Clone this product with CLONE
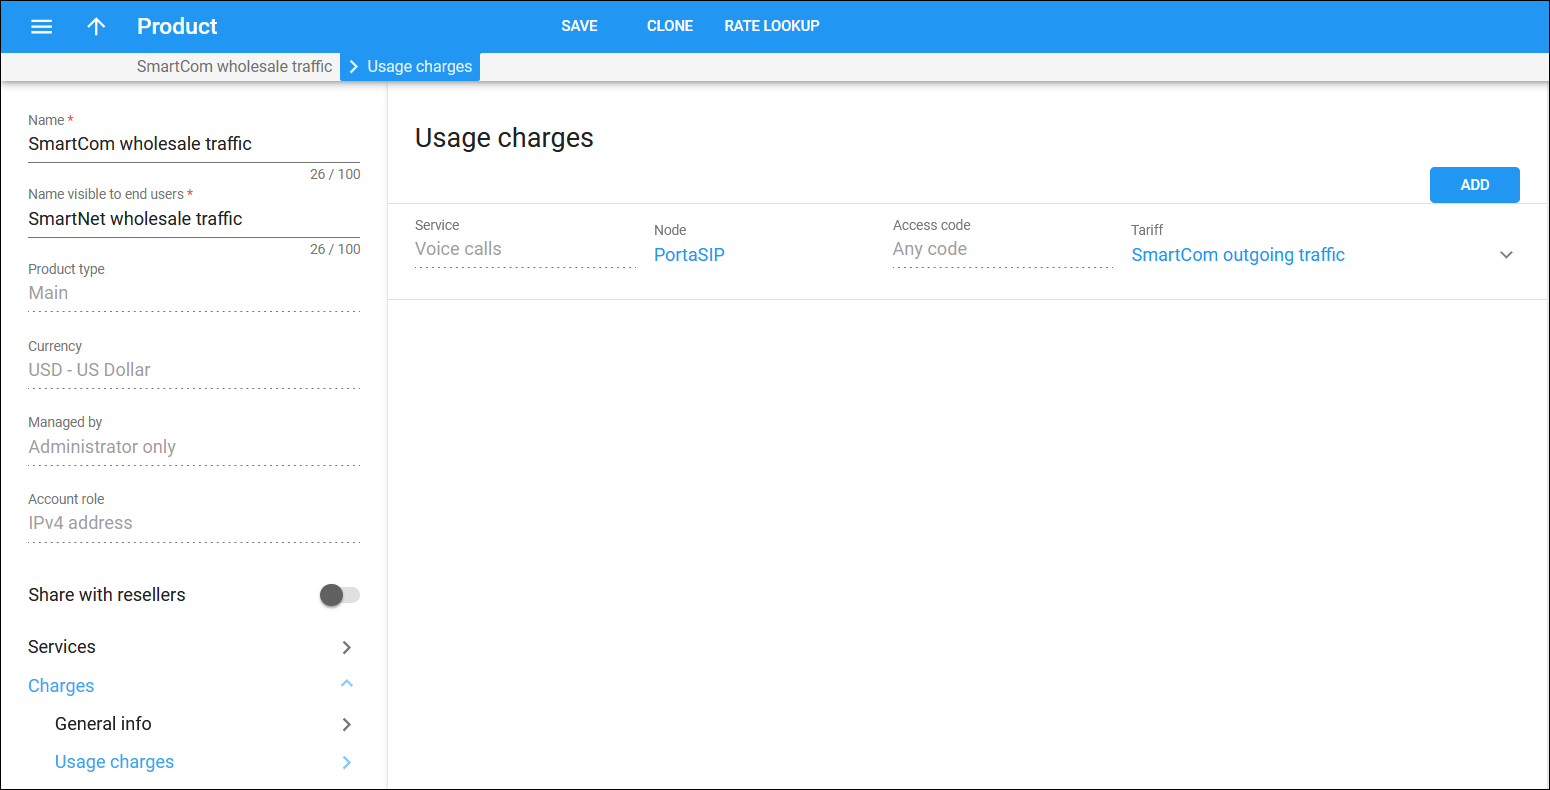The height and width of the screenshot is (790, 1550). click(x=670, y=26)
